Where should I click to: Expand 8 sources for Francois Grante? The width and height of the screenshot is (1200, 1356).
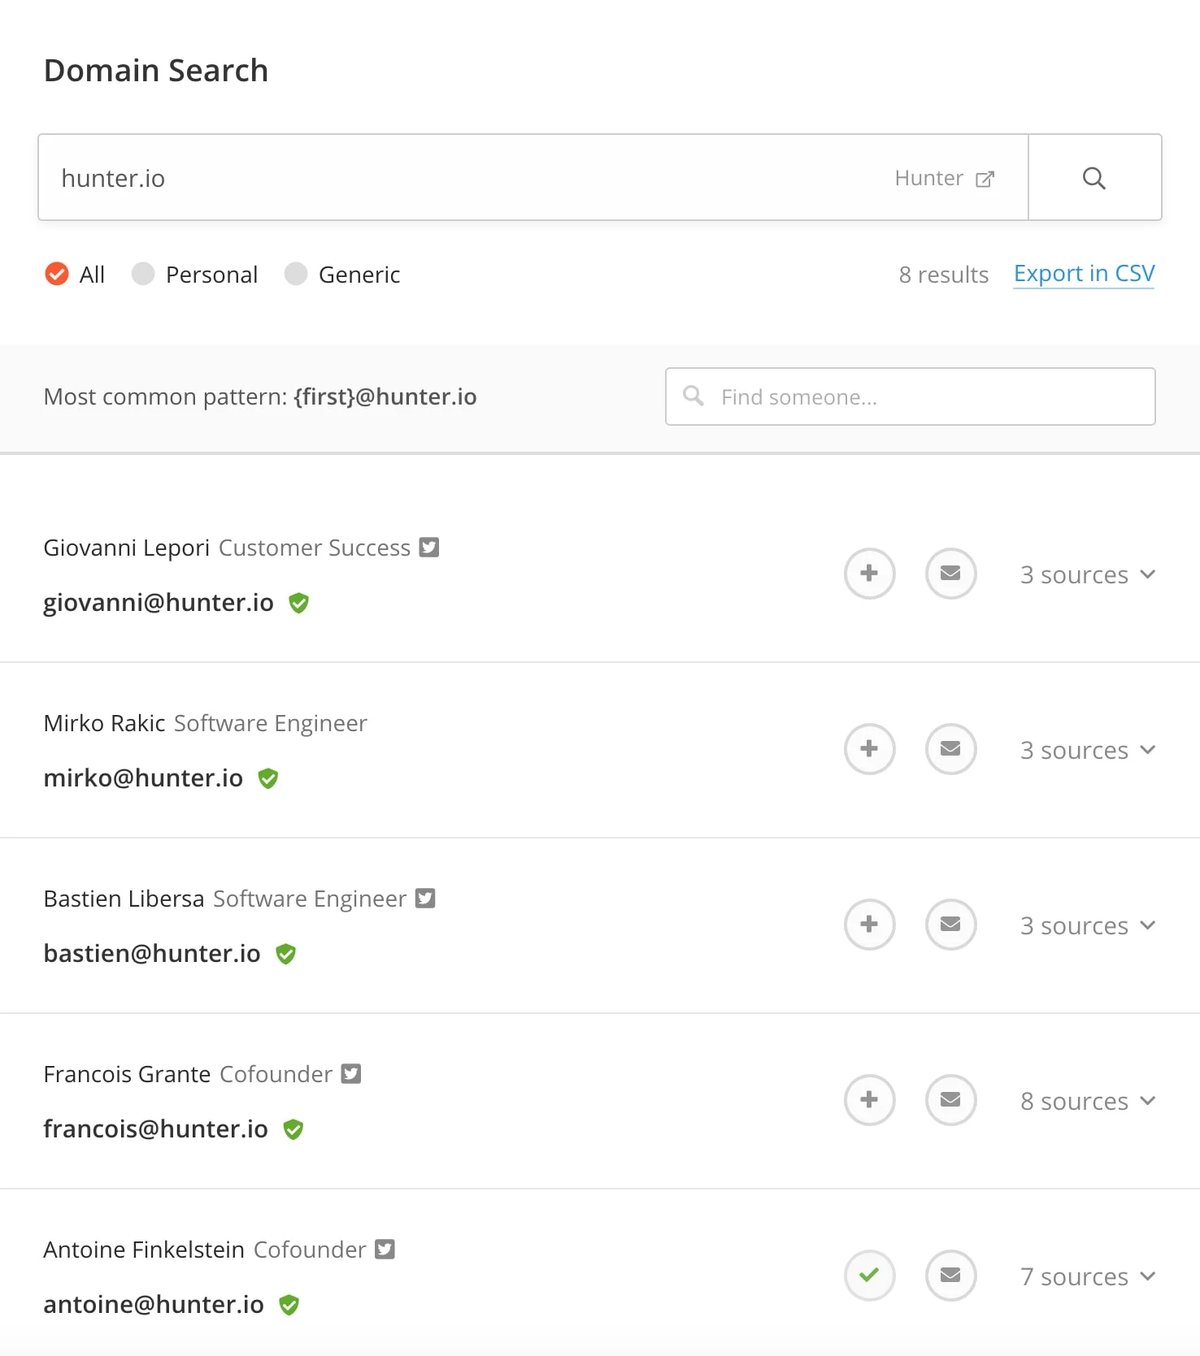(1087, 1101)
